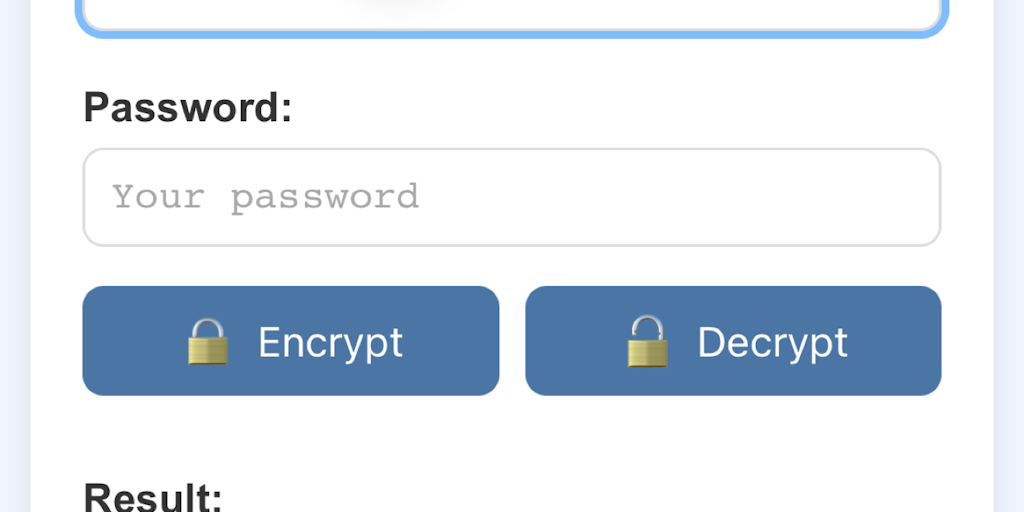The image size is (1024, 512).
Task: Click the gold locked padlock emoji
Action: (x=208, y=342)
